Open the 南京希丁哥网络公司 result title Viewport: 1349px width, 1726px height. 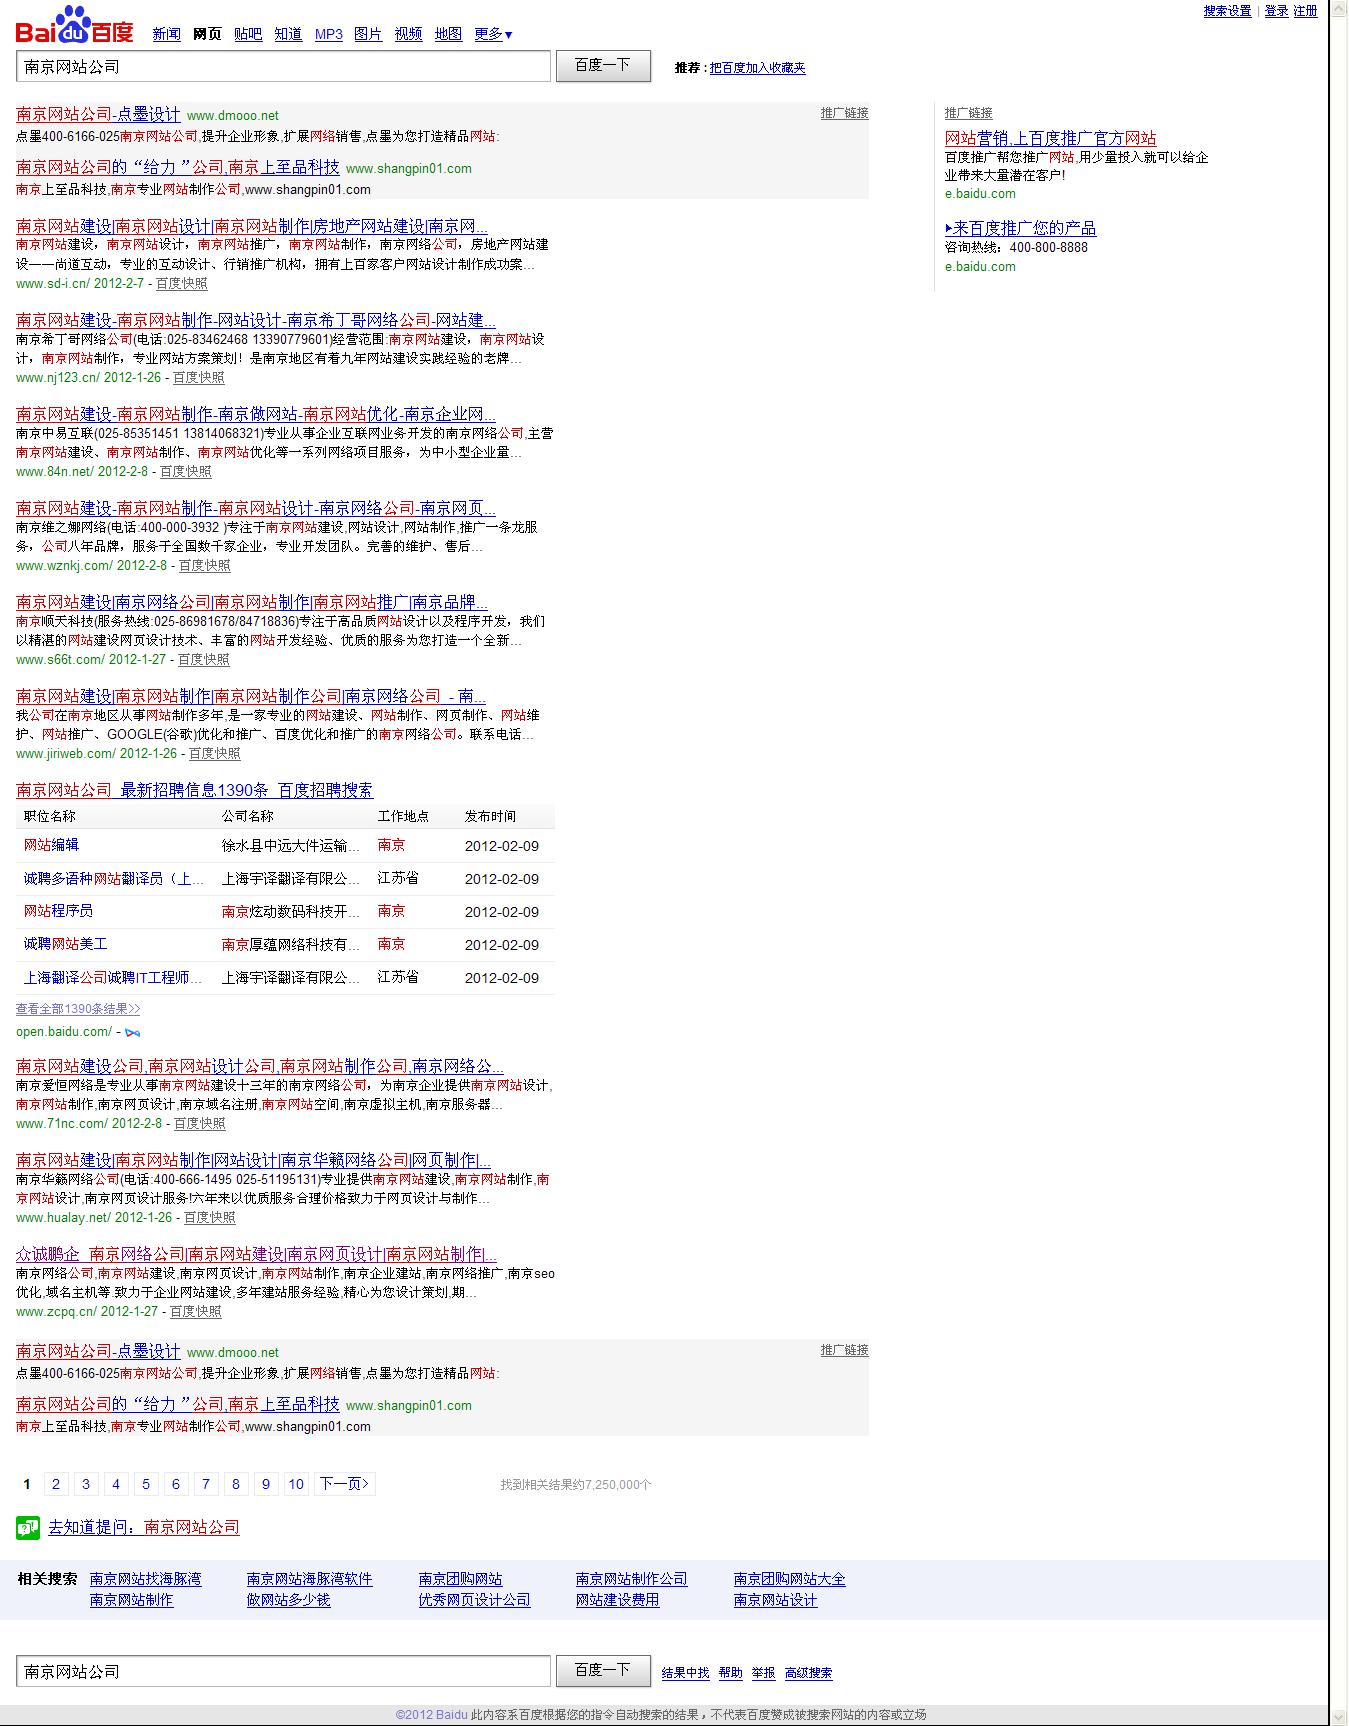[x=256, y=320]
